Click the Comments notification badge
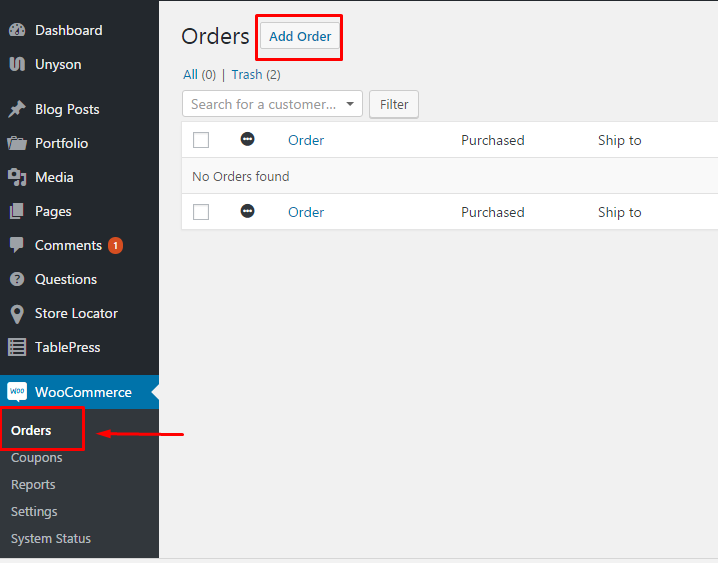 (115, 245)
